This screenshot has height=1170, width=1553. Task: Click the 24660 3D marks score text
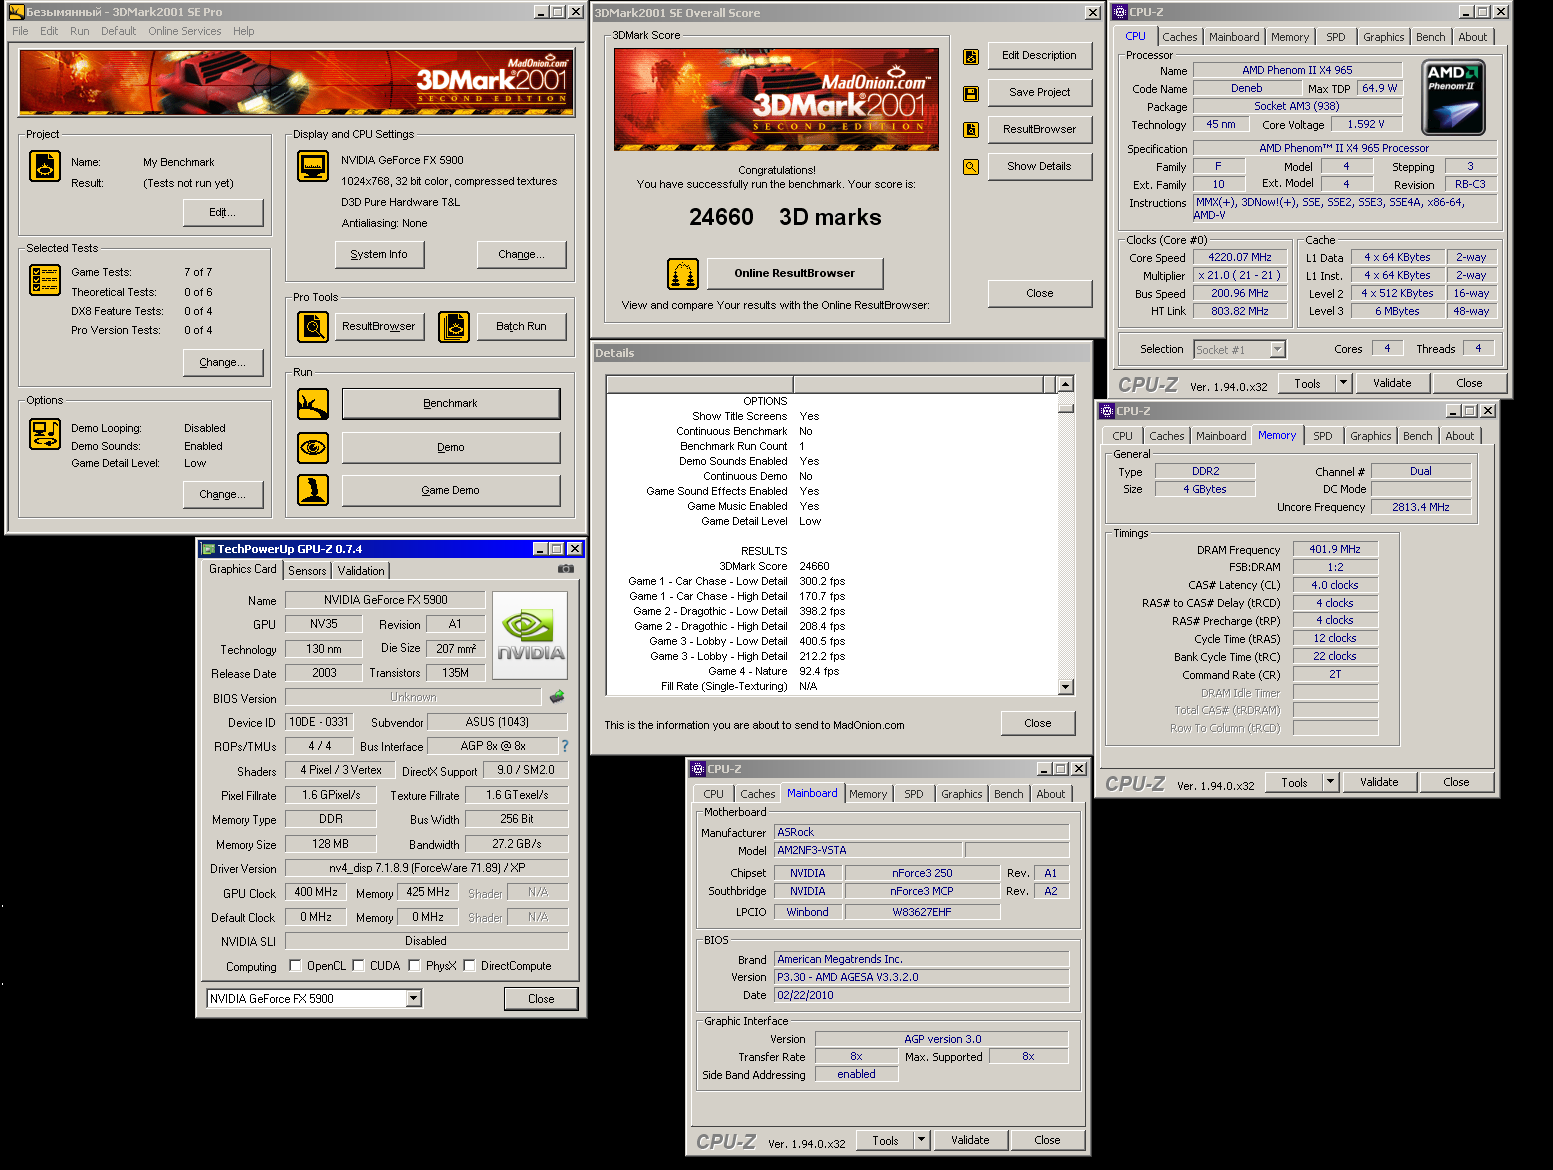pos(785,217)
